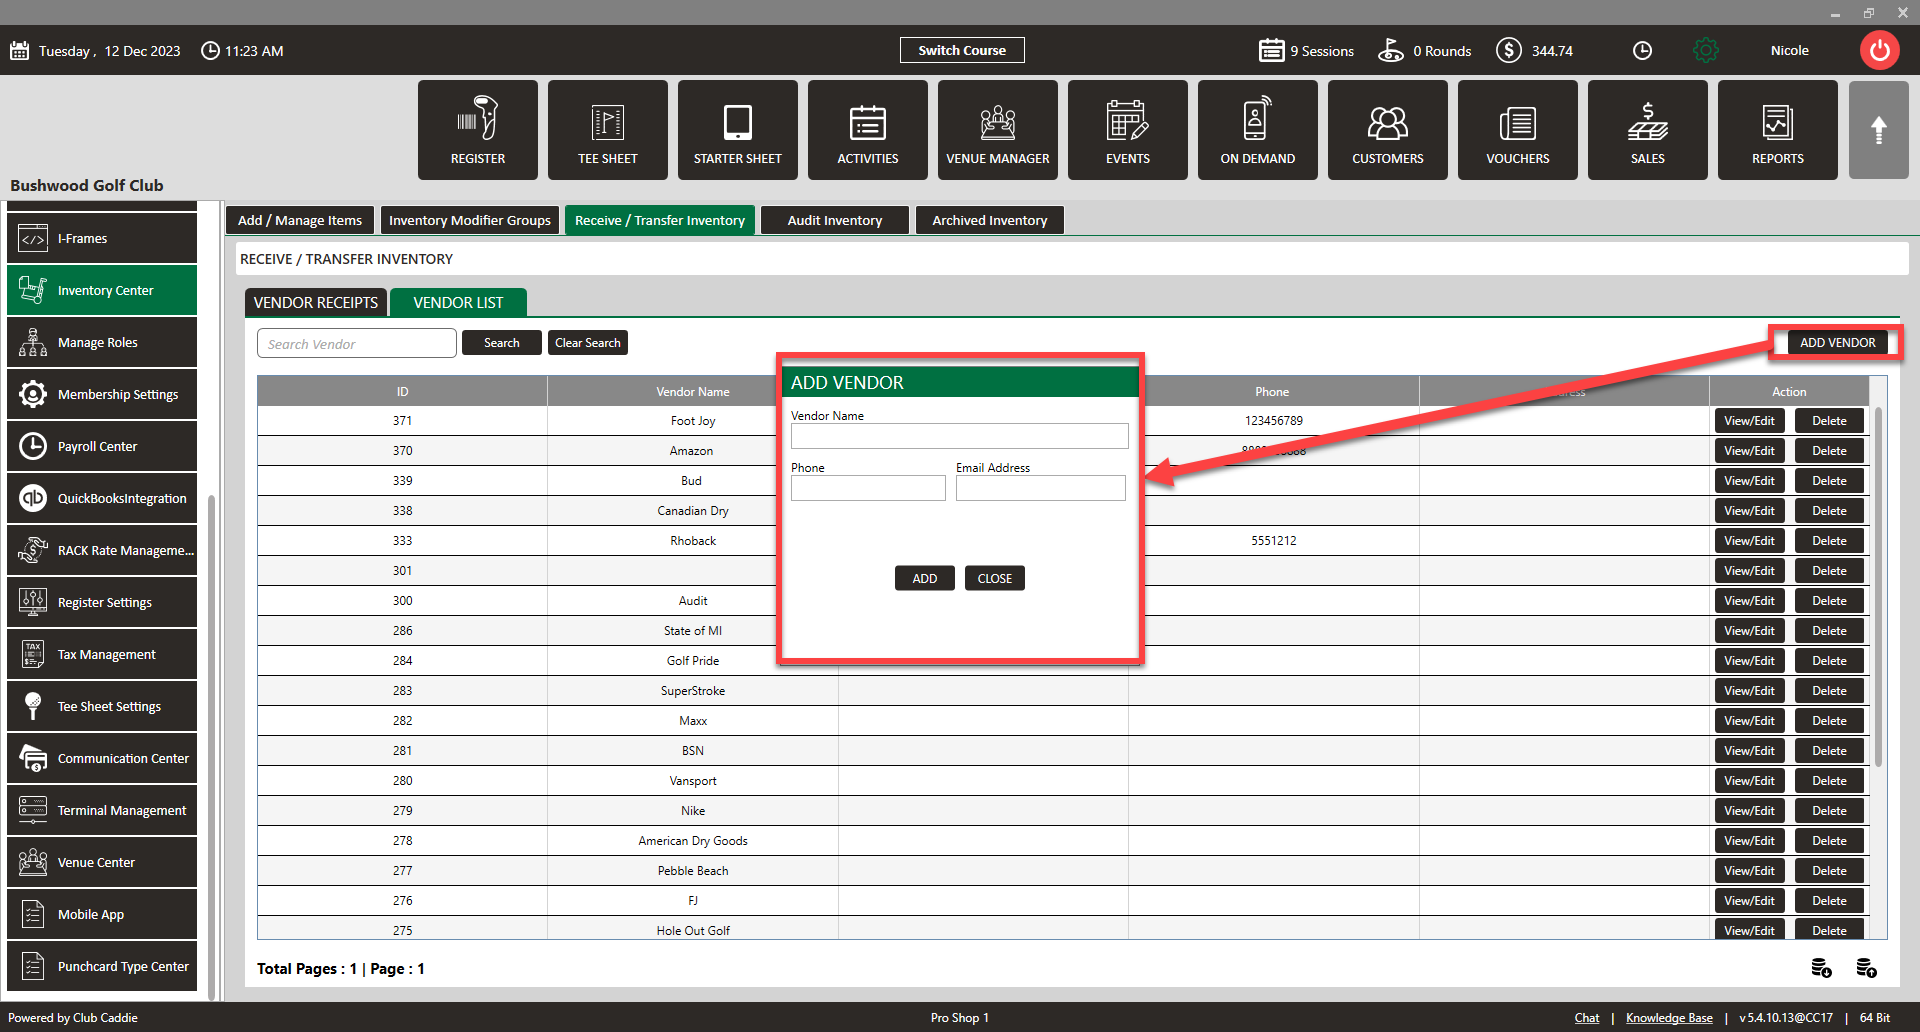Click View/Edit for vendor Pebble Beach

tap(1750, 871)
